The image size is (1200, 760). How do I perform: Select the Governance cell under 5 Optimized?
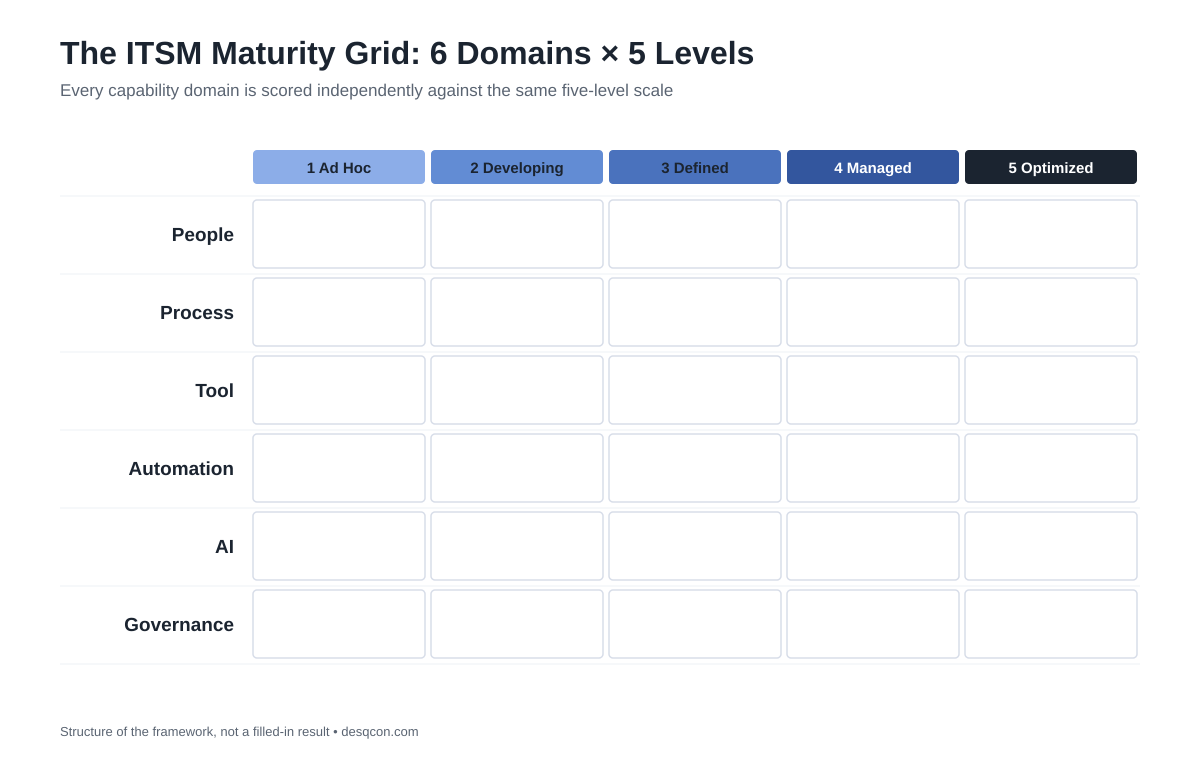click(x=1051, y=624)
